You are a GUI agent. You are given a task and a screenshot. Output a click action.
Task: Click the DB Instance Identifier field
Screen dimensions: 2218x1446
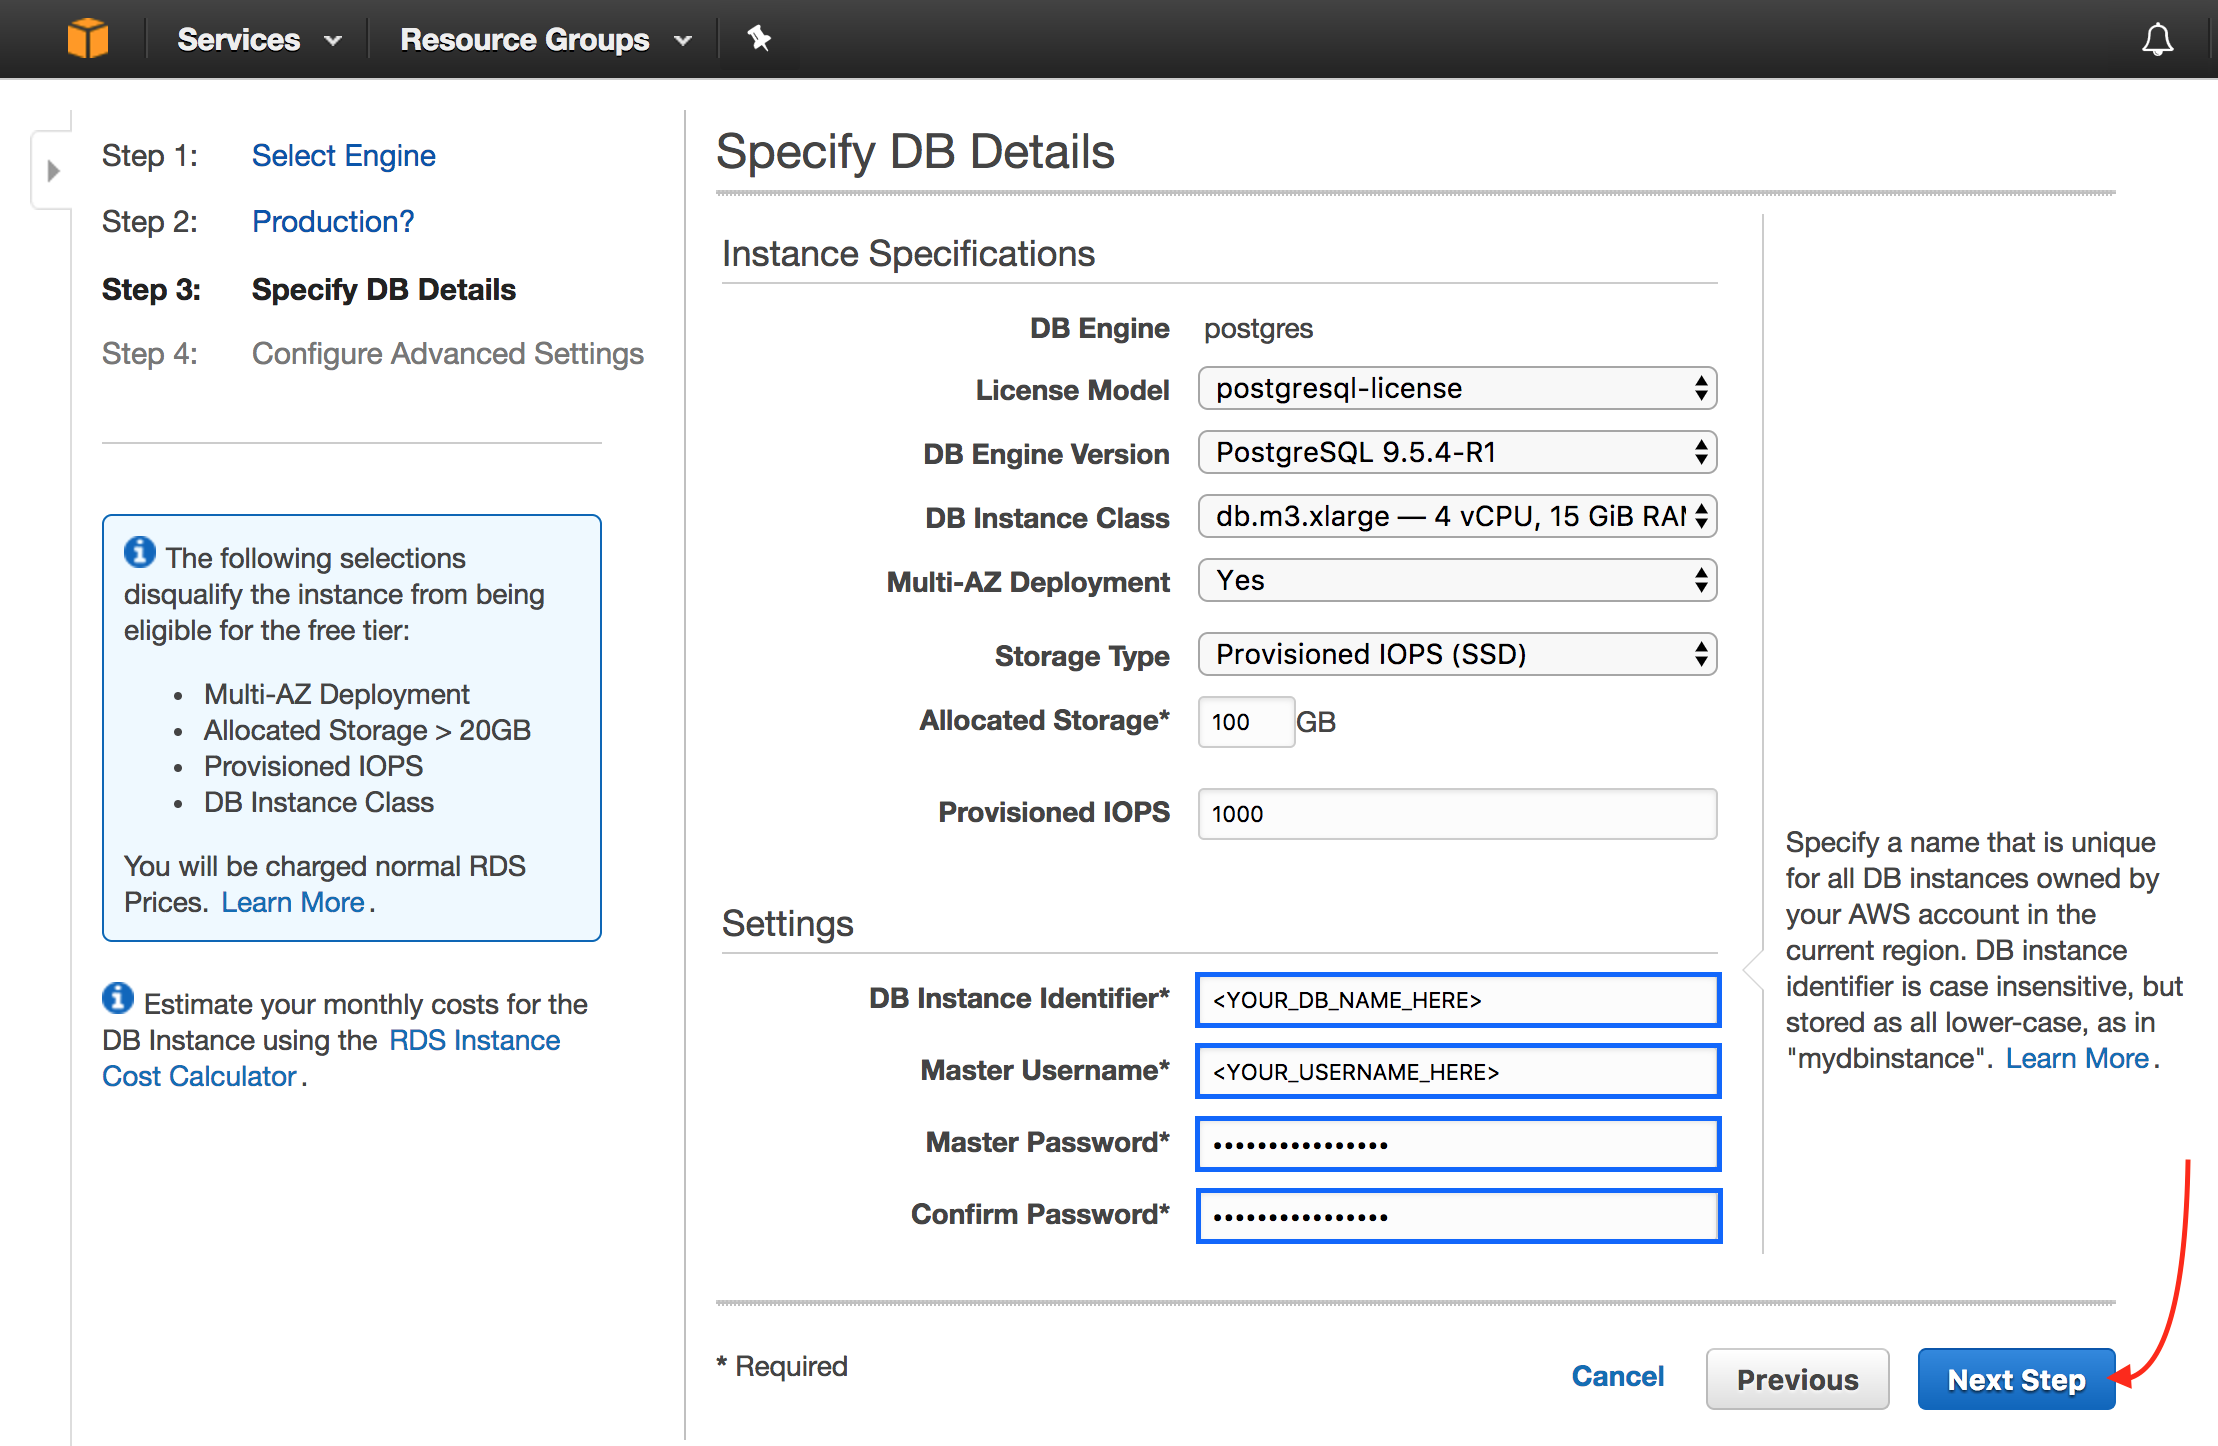1458,1000
